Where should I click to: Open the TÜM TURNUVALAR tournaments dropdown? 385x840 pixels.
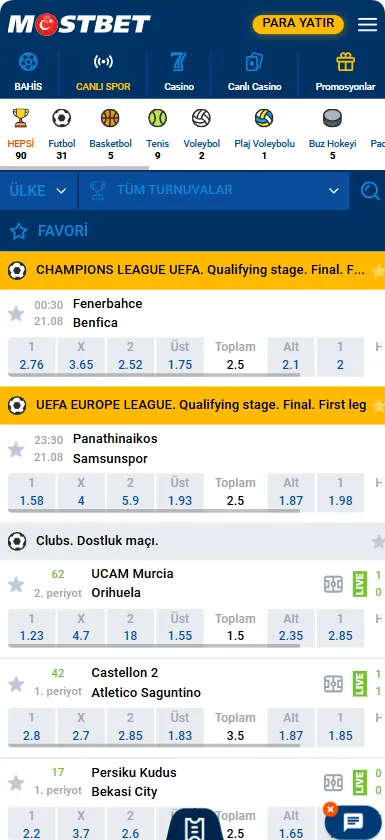pos(214,190)
